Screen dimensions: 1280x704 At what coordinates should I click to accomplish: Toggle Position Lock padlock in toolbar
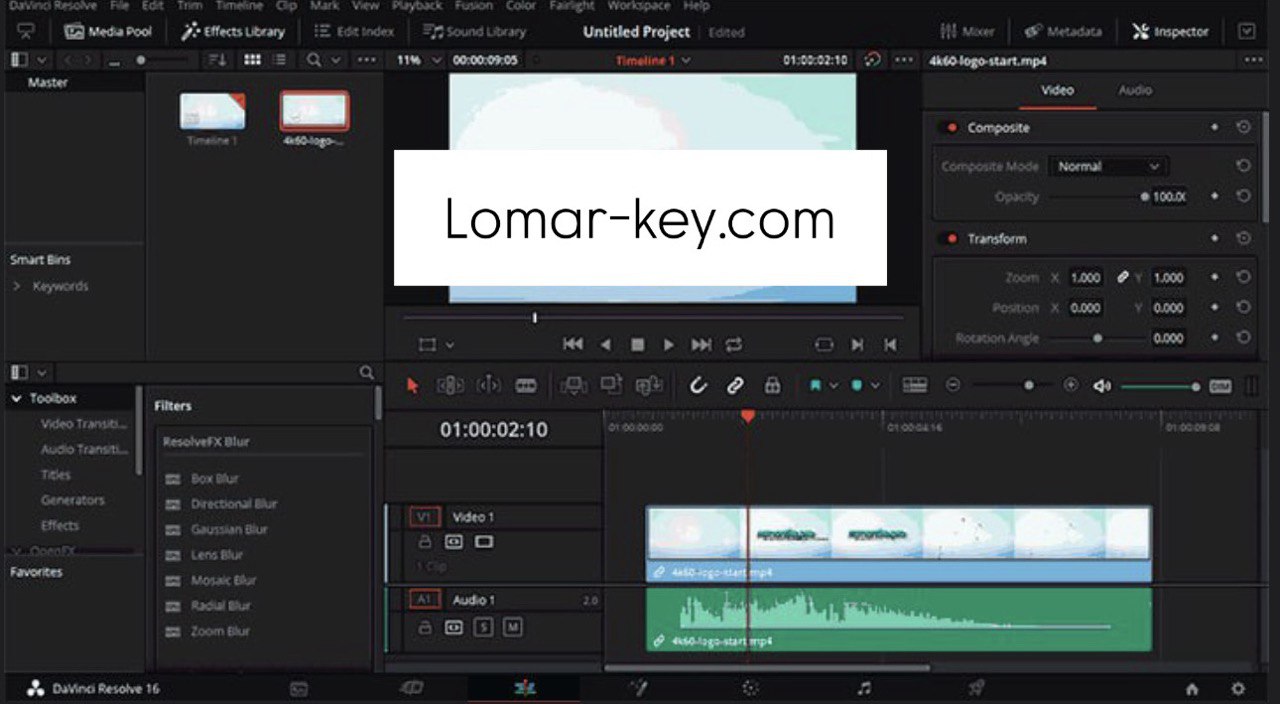pos(771,385)
